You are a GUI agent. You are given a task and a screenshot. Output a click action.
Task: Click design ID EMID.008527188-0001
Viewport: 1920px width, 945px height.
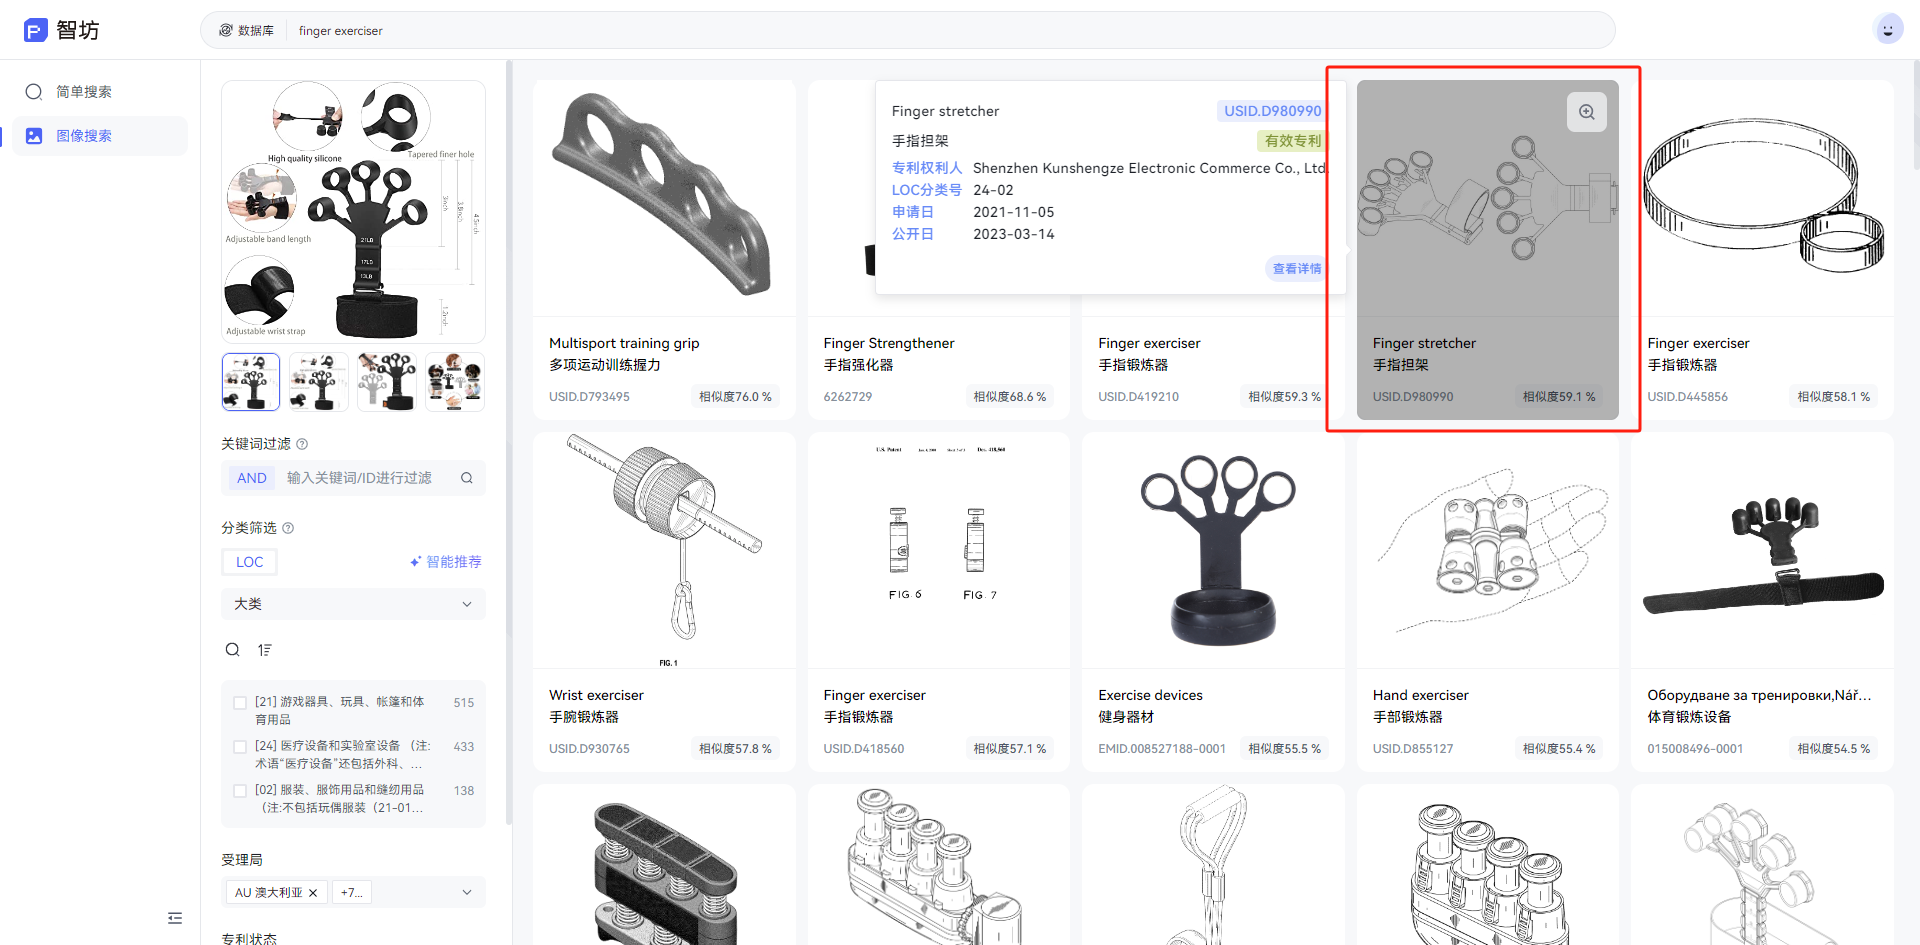[x=1162, y=749]
